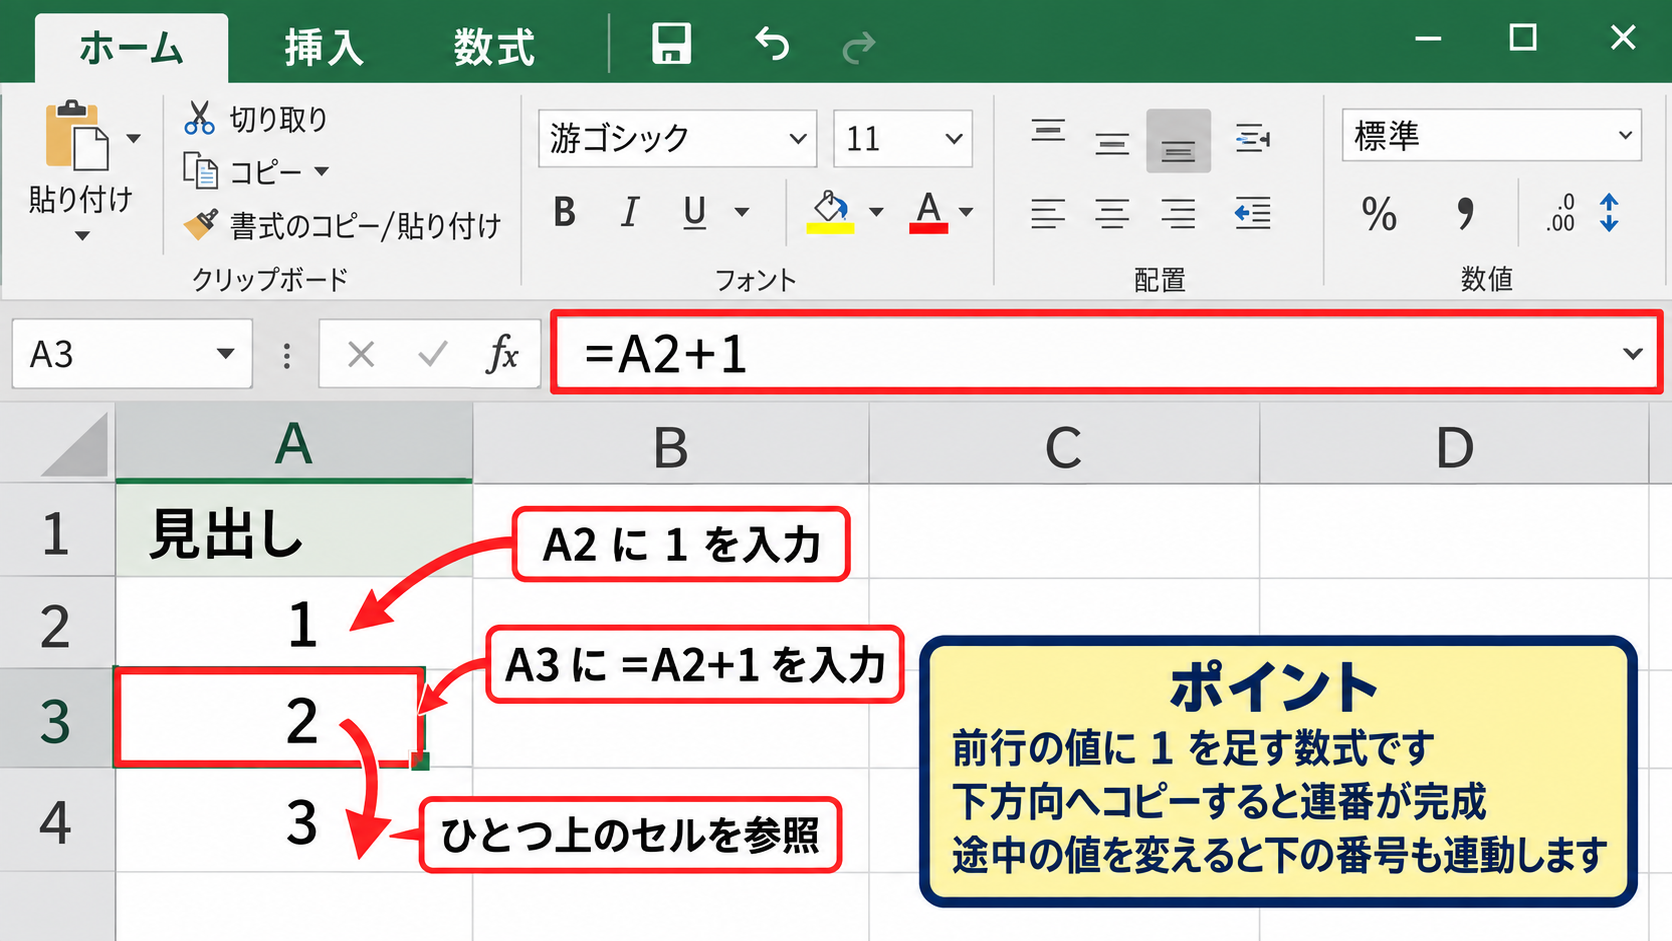Click the 貼り付け paste clipboard icon
Image resolution: width=1672 pixels, height=941 pixels.
77,137
